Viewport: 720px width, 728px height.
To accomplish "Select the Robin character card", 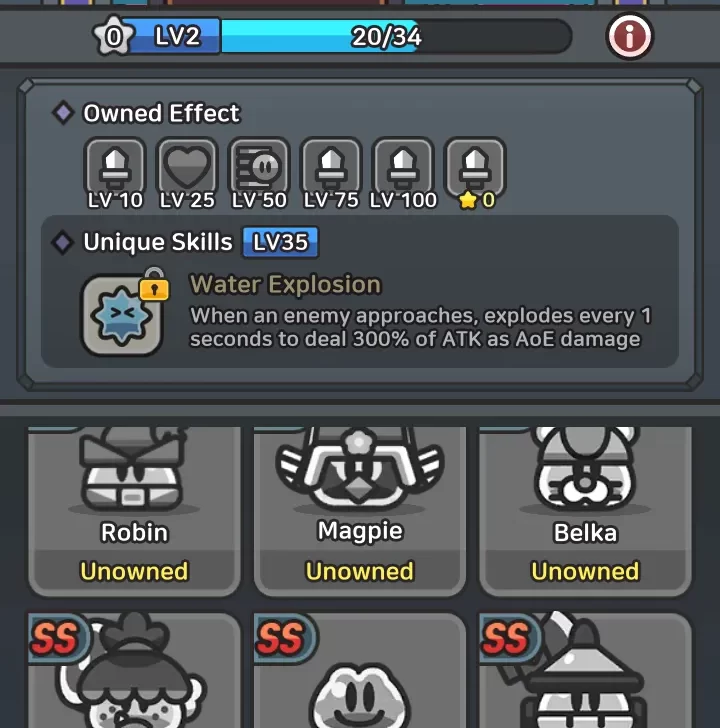I will point(134,510).
